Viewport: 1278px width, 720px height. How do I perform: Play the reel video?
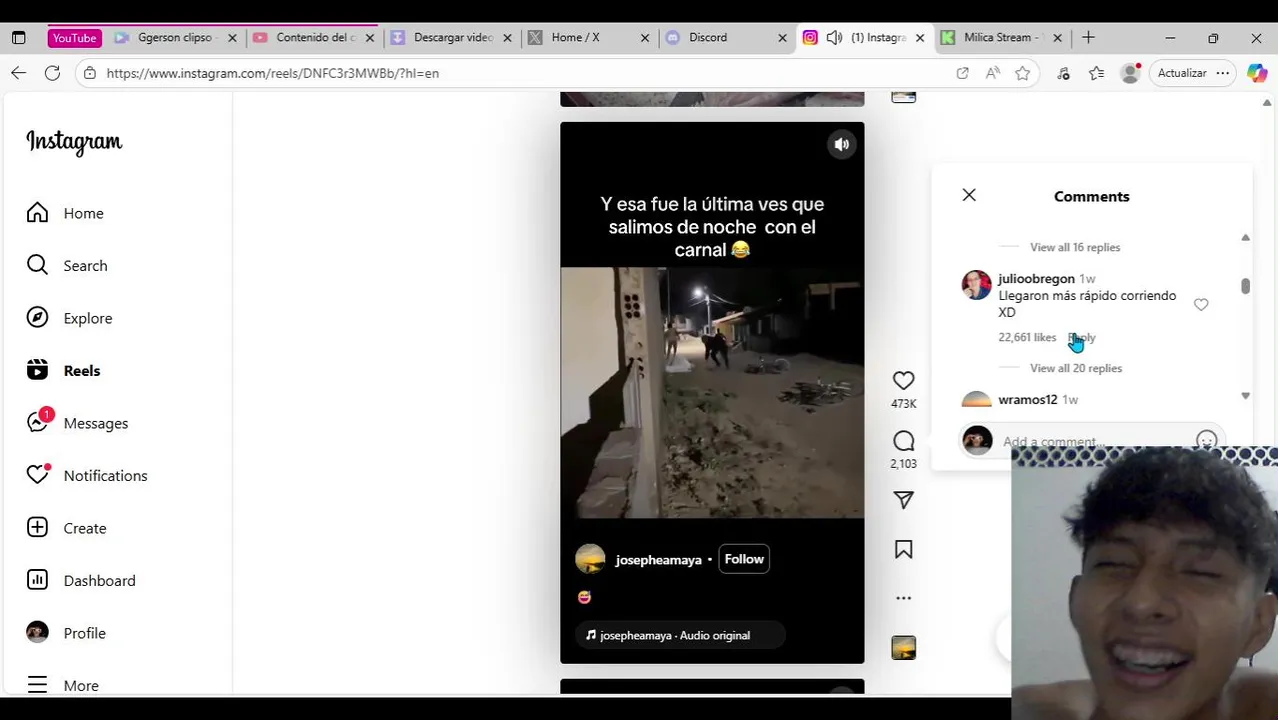pos(712,392)
